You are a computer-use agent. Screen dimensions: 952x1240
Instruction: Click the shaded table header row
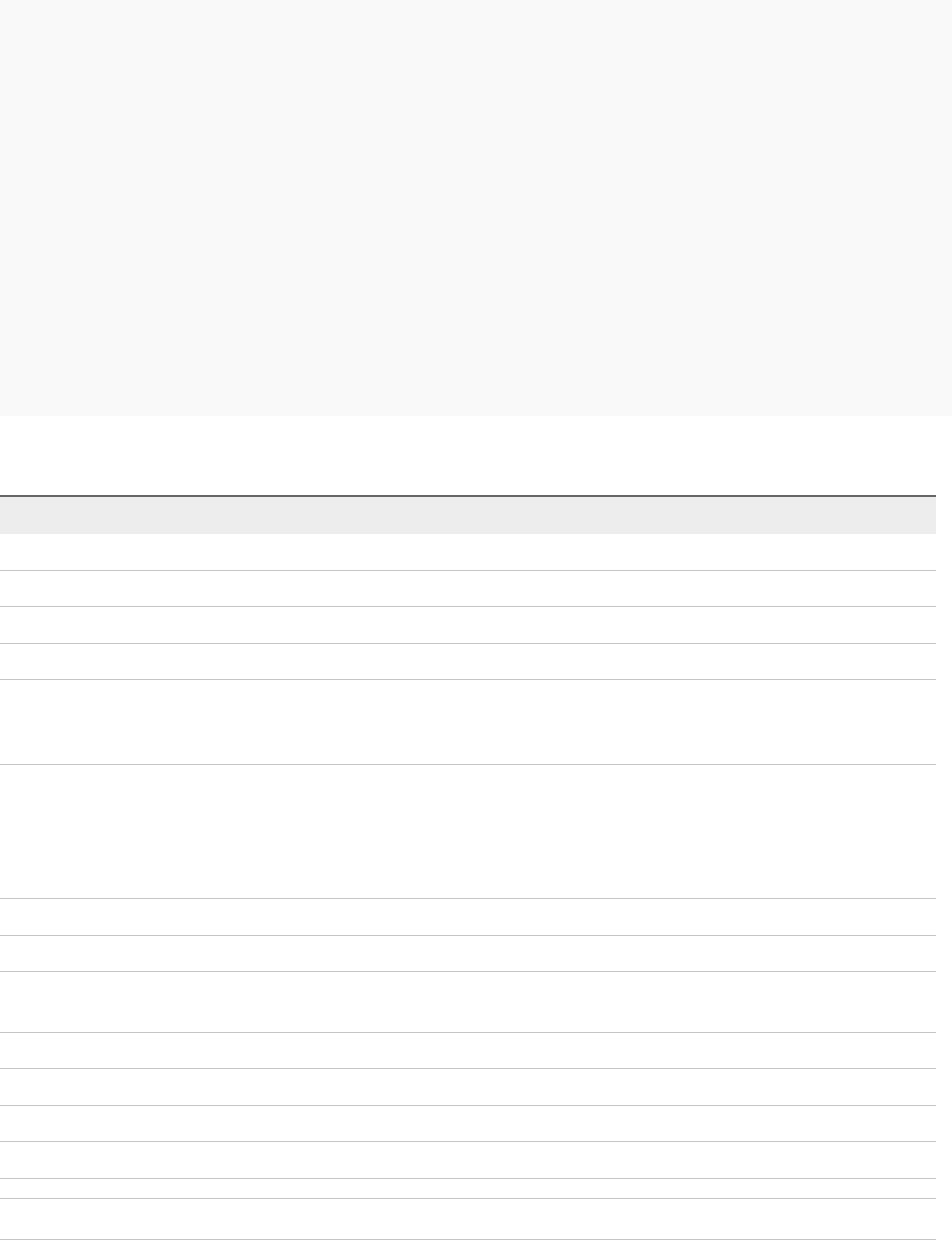click(x=468, y=515)
